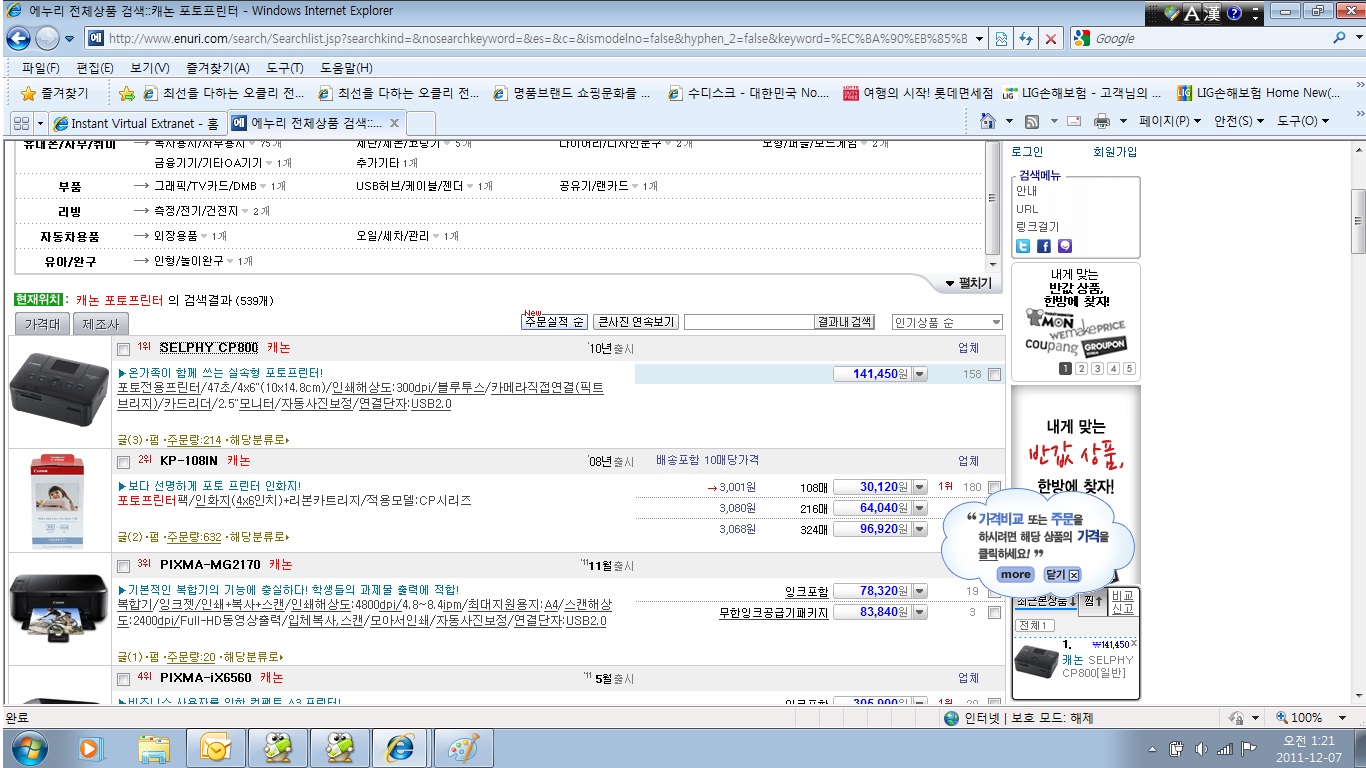Close the cloud tooltip with 닫기
1366x768 pixels.
pos(1063,575)
